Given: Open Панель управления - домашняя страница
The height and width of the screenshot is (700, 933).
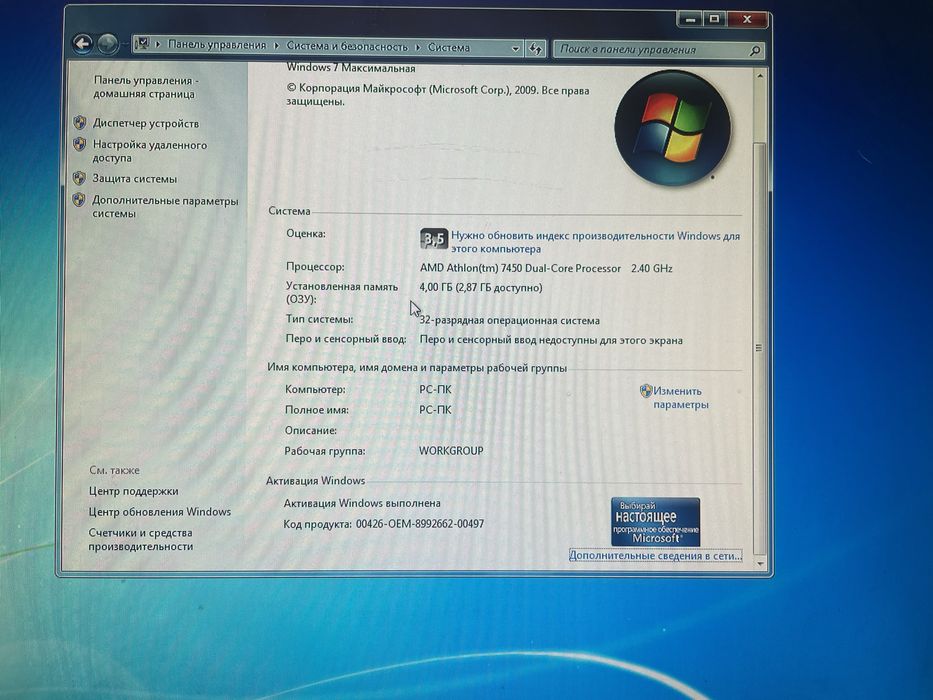Looking at the screenshot, I should pyautogui.click(x=145, y=87).
